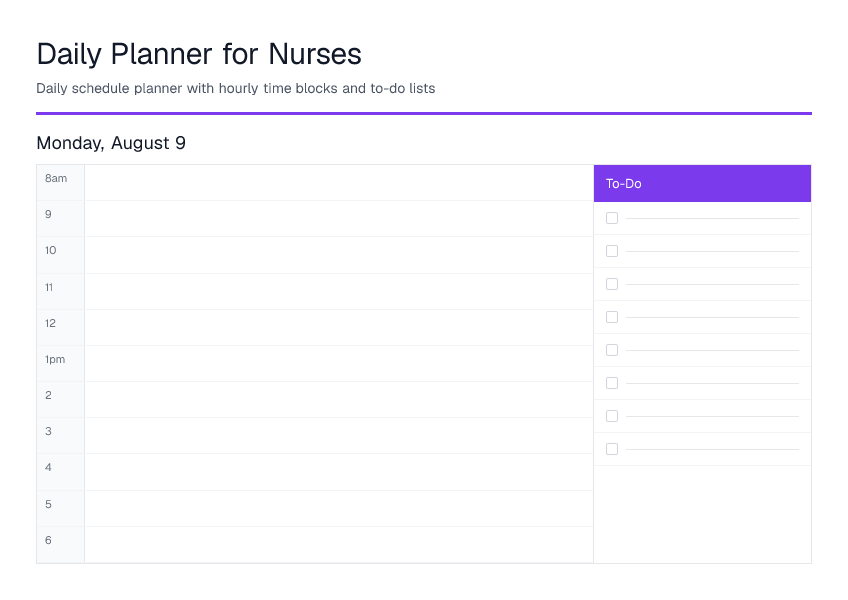Click the 2 o'clock time block

(x=339, y=399)
